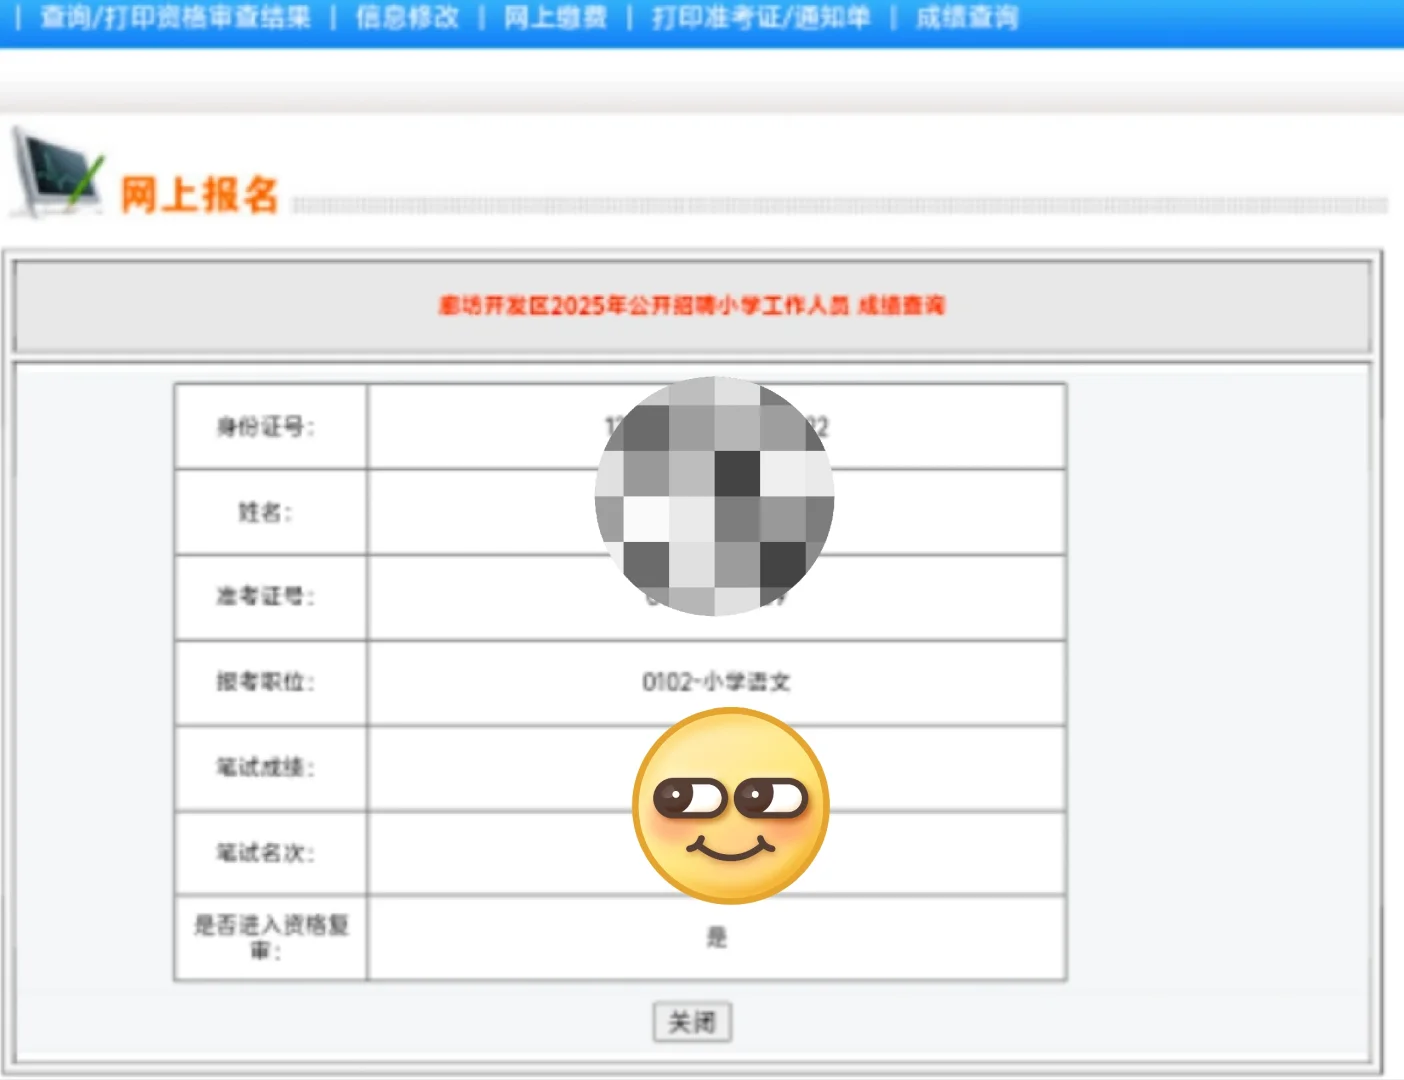Click the pixelated mosaic circle hiding personal info

[x=714, y=497]
